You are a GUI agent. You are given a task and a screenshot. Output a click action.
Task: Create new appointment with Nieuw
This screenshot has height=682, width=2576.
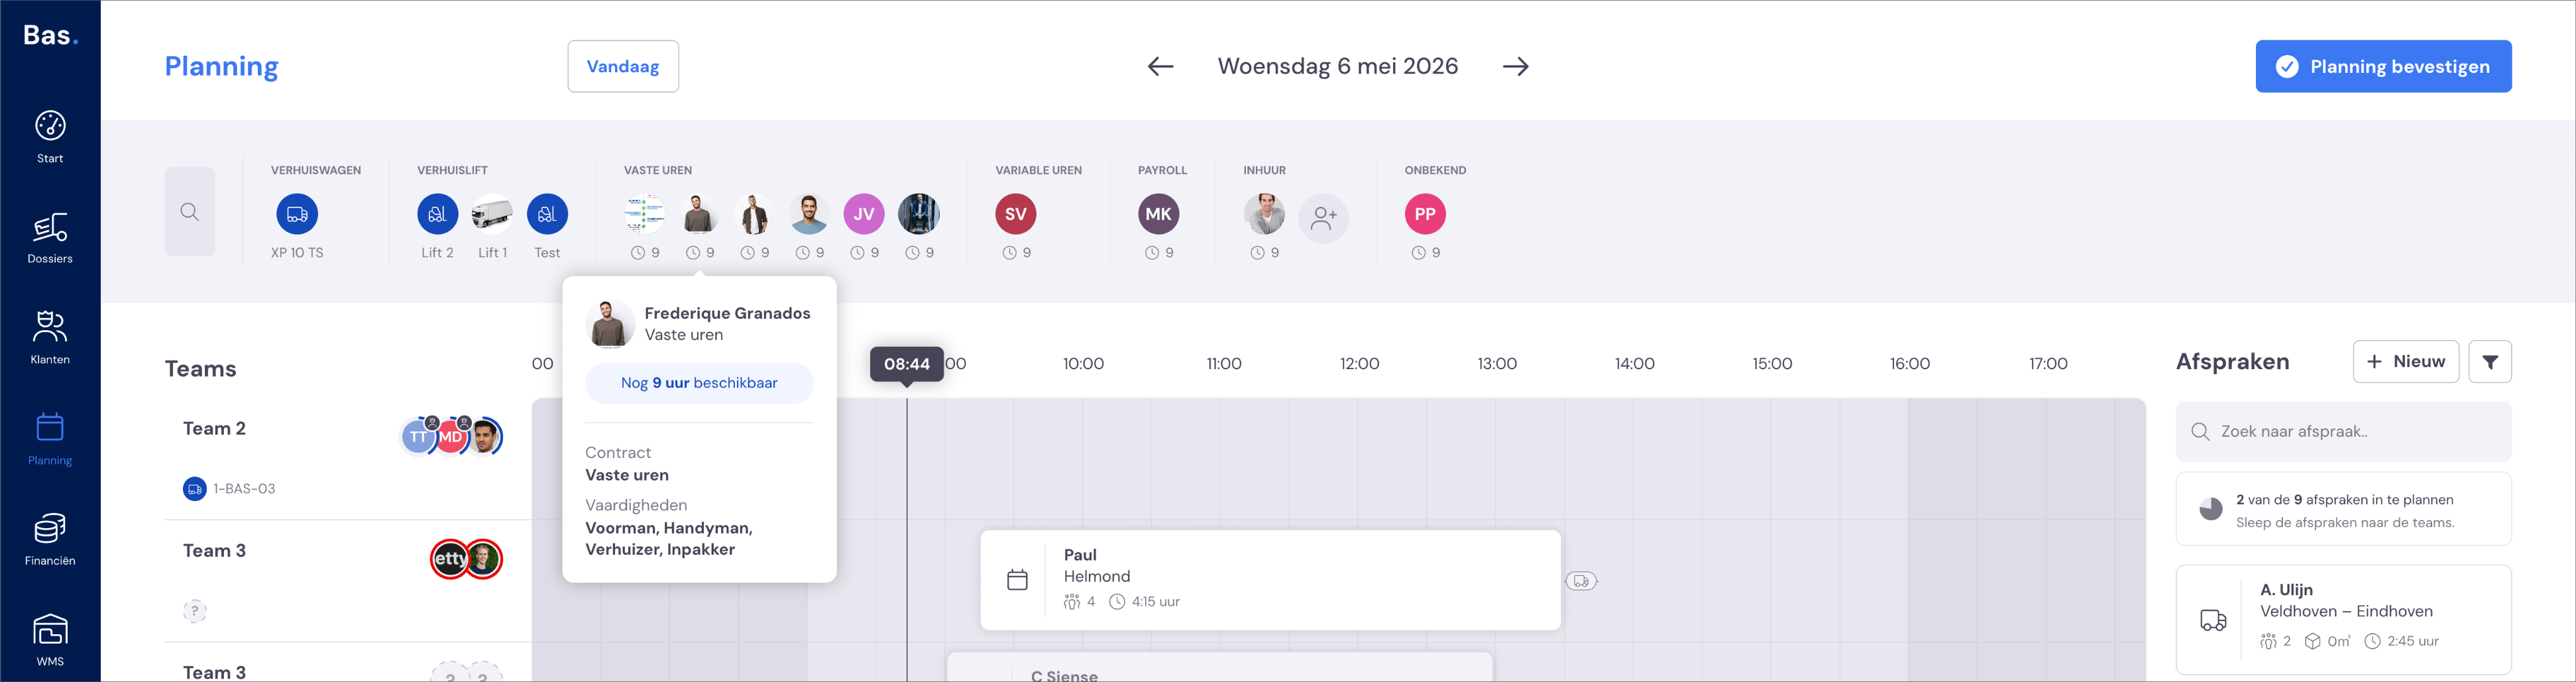coord(2405,362)
